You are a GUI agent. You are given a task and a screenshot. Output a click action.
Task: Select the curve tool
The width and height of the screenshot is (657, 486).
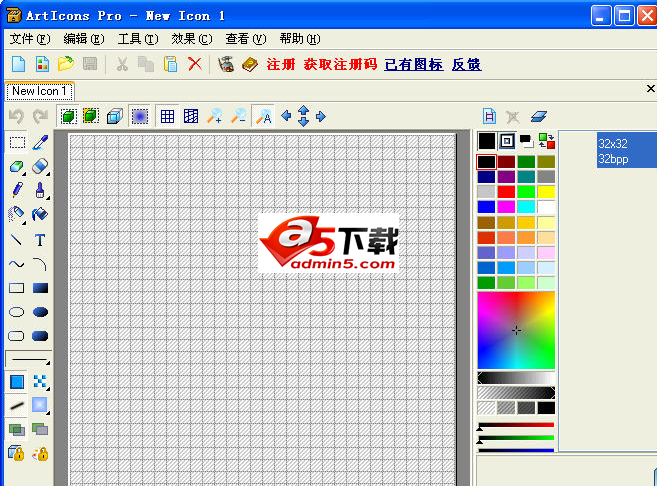click(x=17, y=264)
